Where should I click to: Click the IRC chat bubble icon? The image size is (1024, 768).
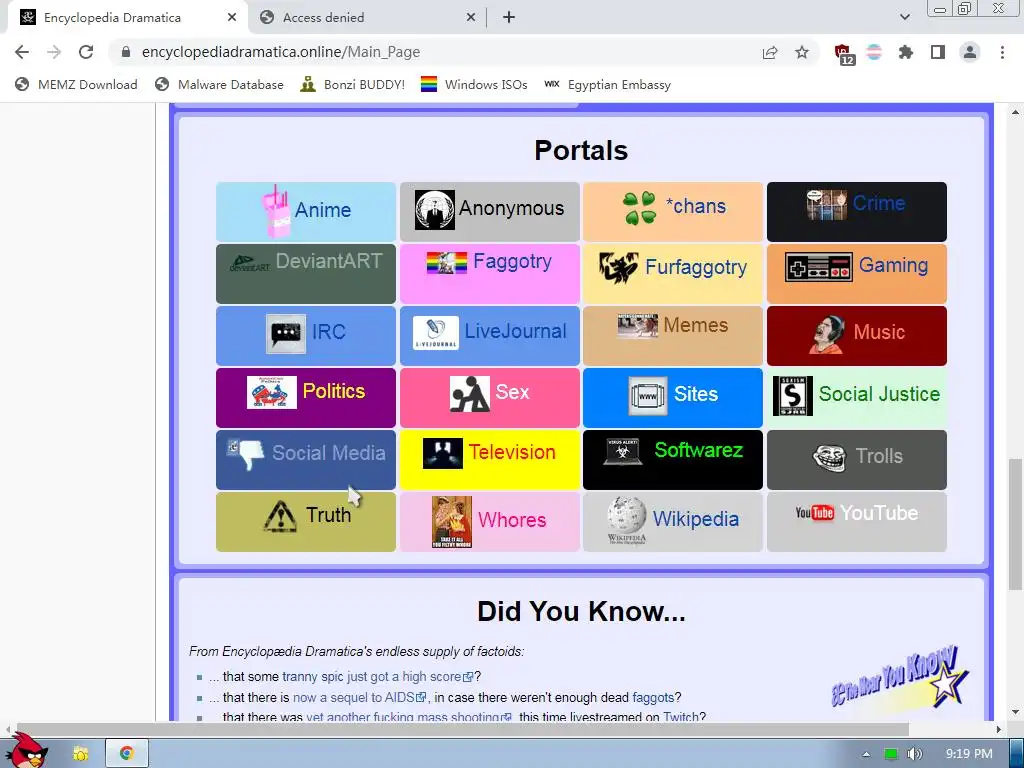(286, 334)
